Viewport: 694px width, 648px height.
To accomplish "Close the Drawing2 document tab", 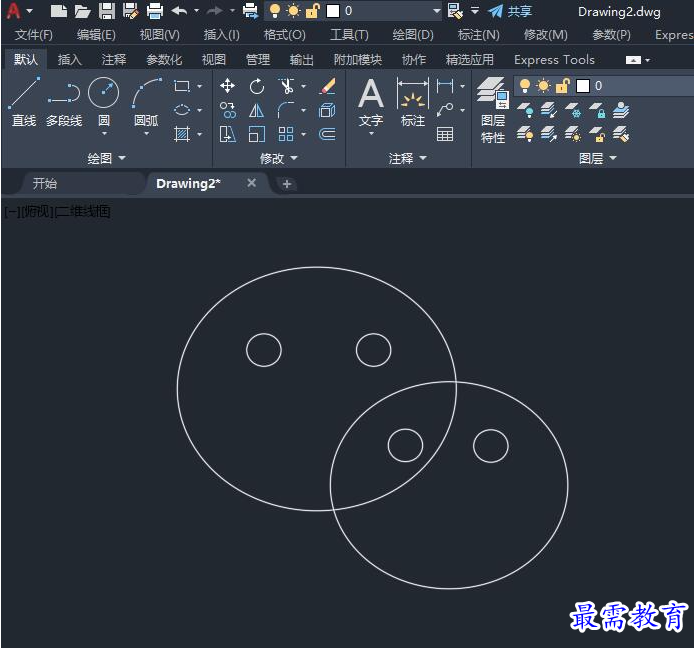I will pos(251,183).
